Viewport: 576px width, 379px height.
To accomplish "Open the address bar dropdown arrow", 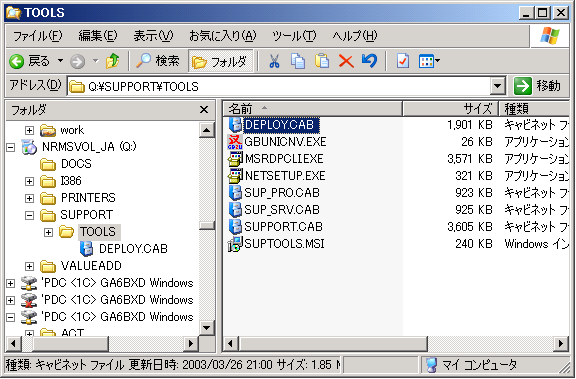I will click(x=497, y=86).
